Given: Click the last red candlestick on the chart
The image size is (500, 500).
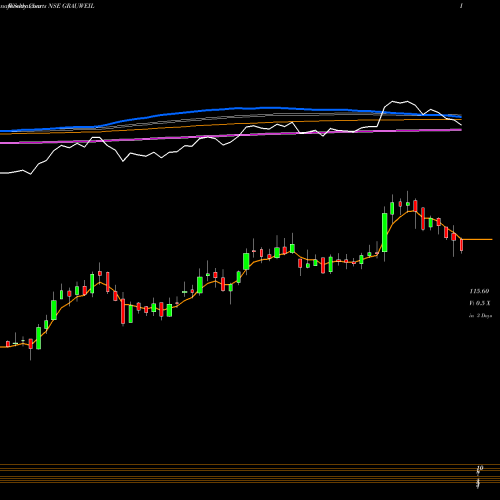Looking at the screenshot, I should (461, 245).
